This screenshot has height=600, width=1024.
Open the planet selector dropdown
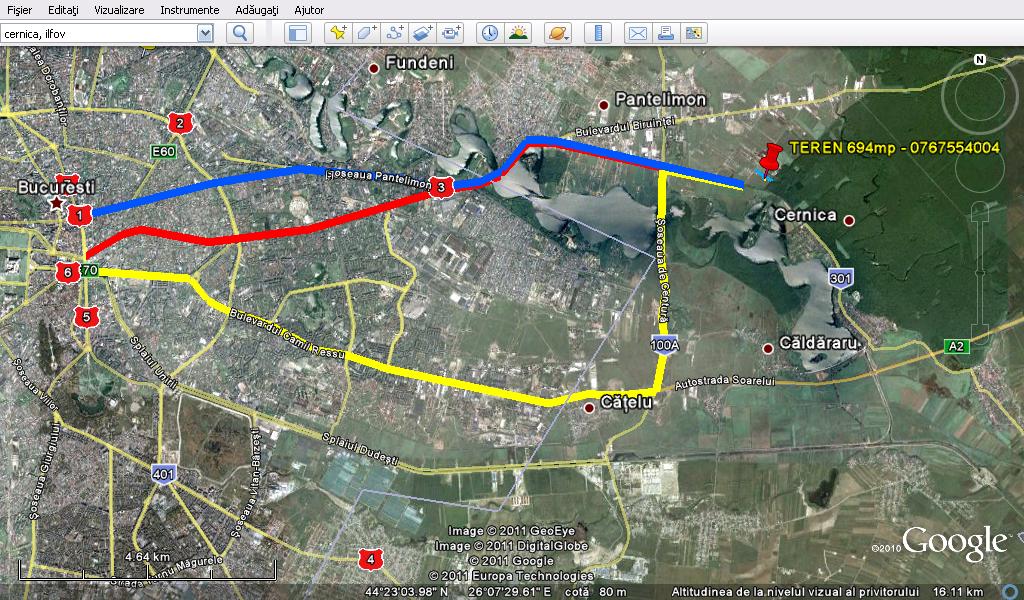coord(557,33)
